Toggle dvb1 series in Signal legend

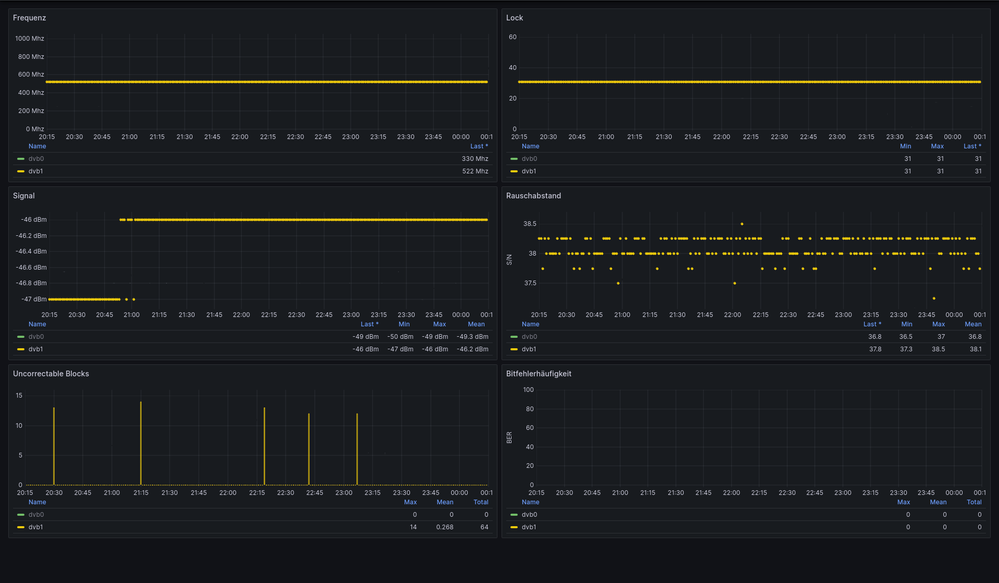click(36, 349)
